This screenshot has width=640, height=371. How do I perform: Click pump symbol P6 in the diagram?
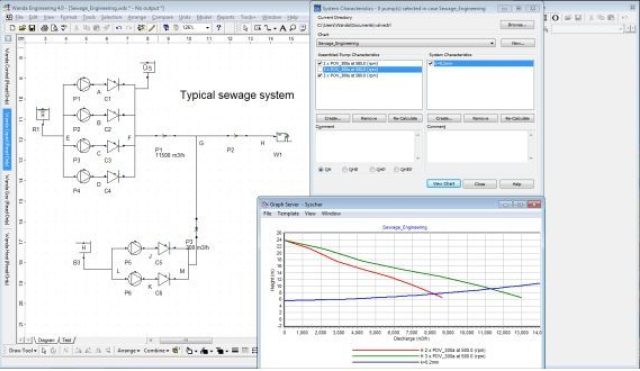[x=134, y=278]
